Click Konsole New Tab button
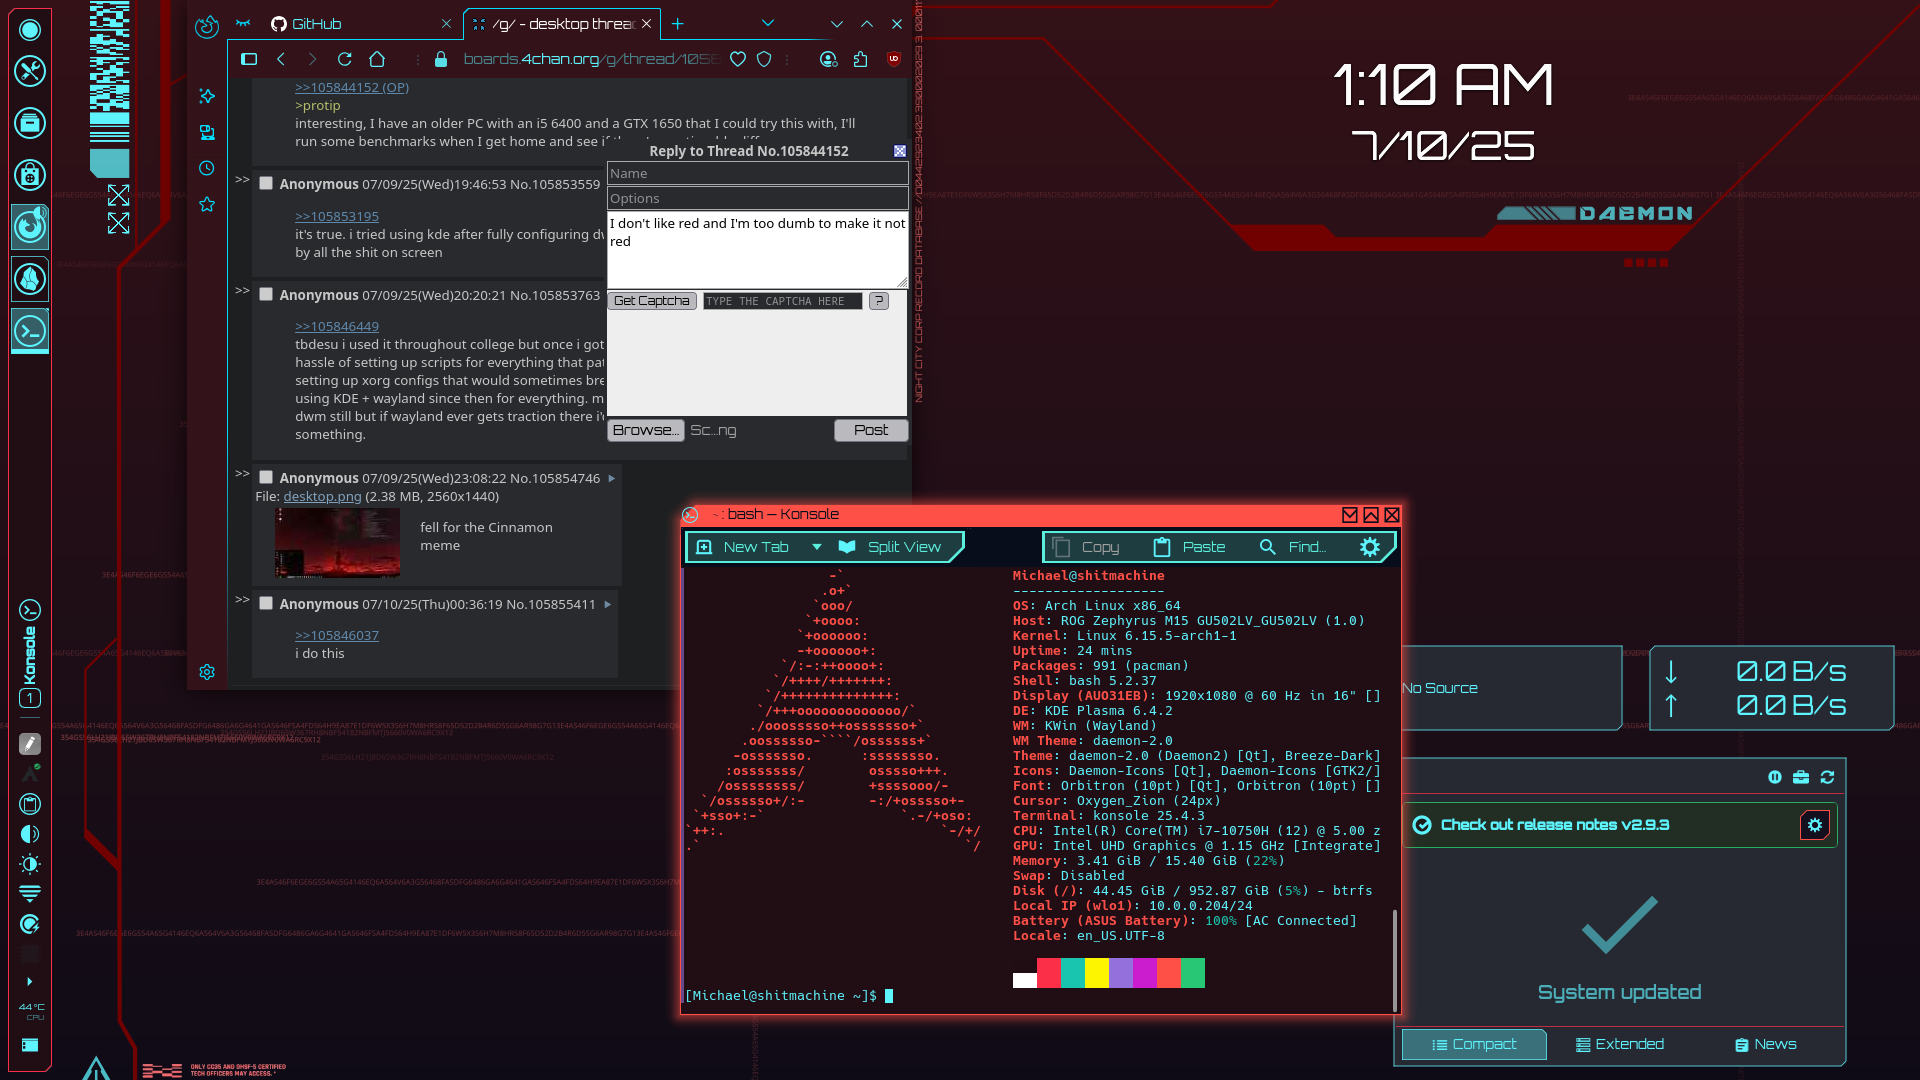 click(x=743, y=547)
